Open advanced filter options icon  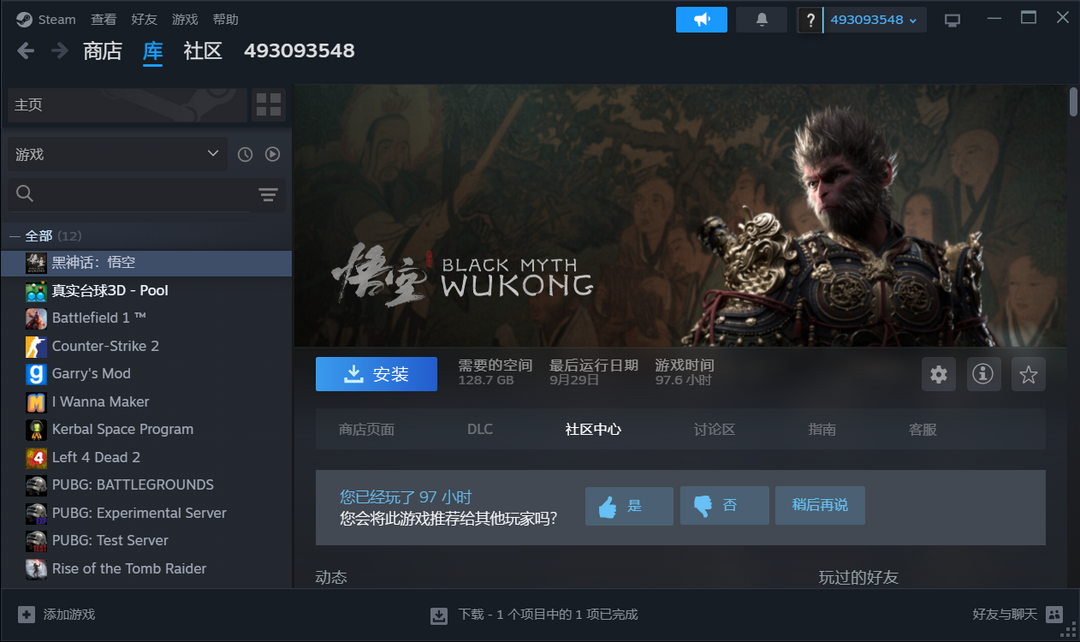(x=268, y=195)
